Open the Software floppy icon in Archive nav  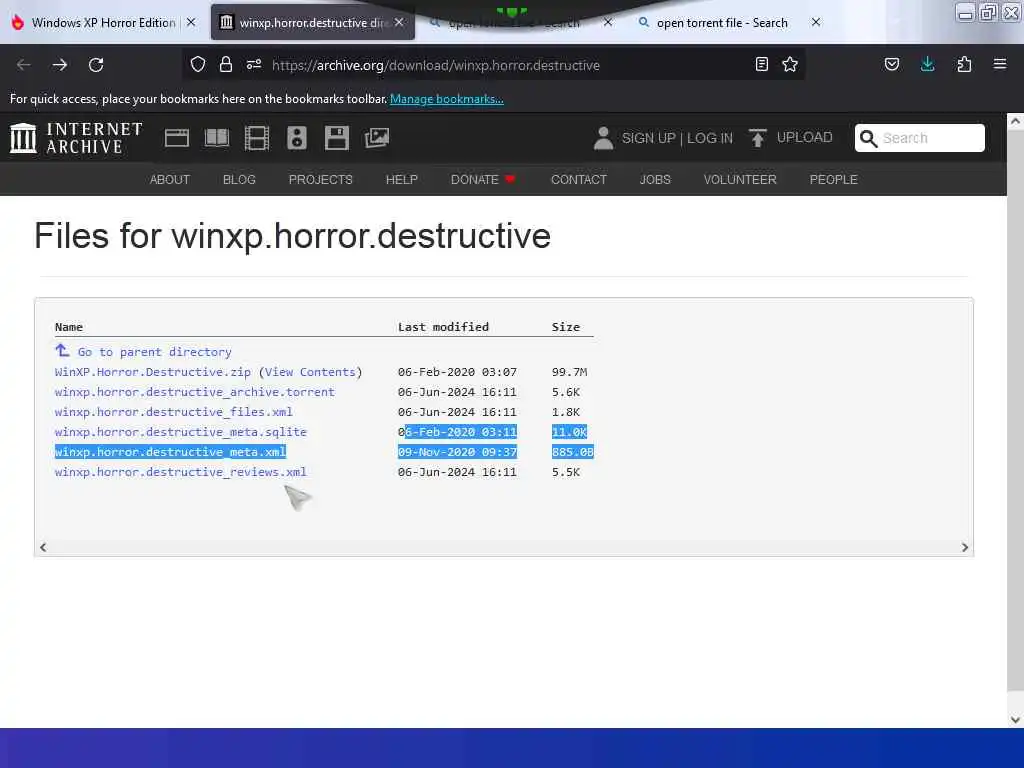(x=336, y=138)
